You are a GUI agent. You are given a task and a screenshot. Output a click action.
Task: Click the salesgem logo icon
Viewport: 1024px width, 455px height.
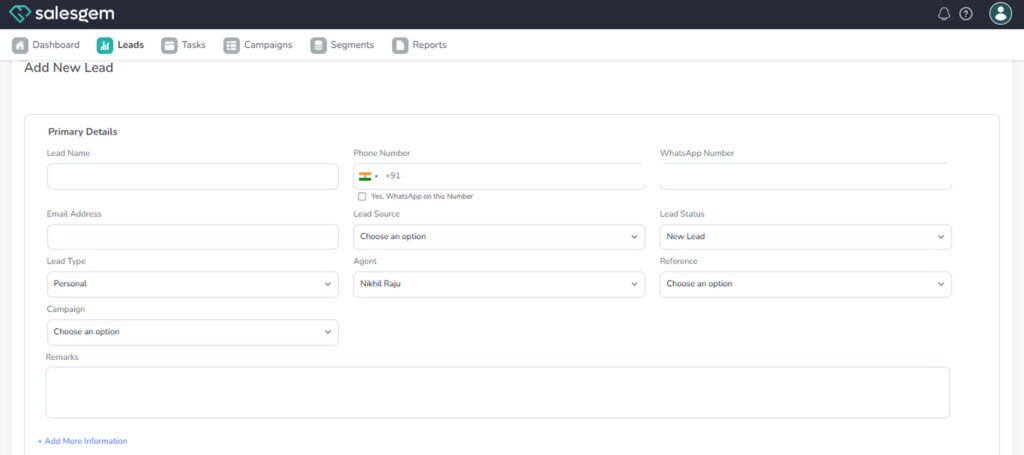[x=20, y=14]
